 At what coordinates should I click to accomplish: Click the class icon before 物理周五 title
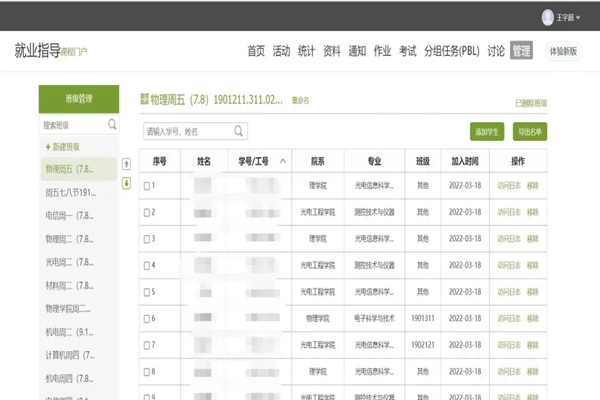tap(144, 100)
